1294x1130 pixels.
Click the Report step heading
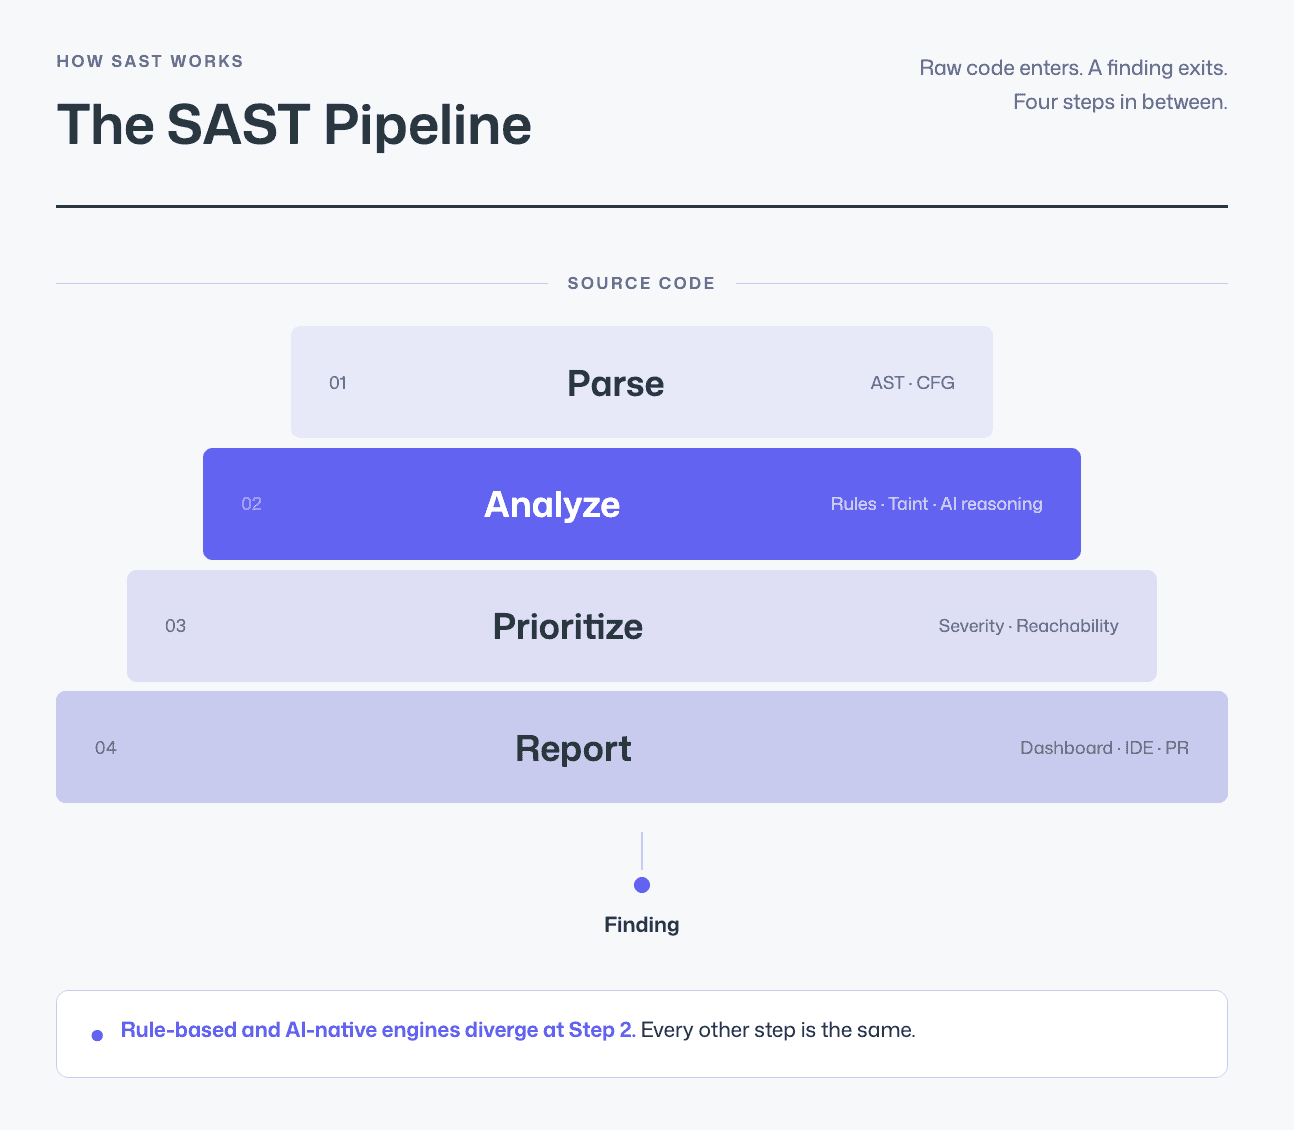tap(573, 749)
